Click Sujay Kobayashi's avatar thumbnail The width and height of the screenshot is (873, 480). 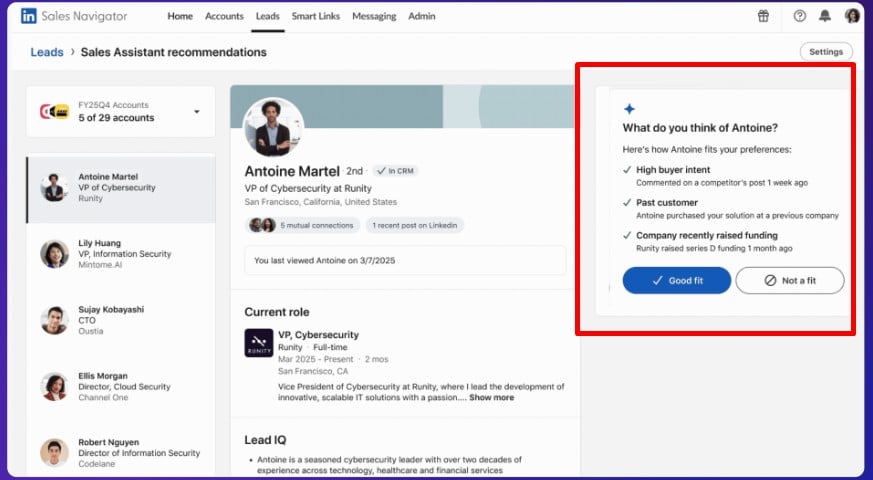[55, 320]
